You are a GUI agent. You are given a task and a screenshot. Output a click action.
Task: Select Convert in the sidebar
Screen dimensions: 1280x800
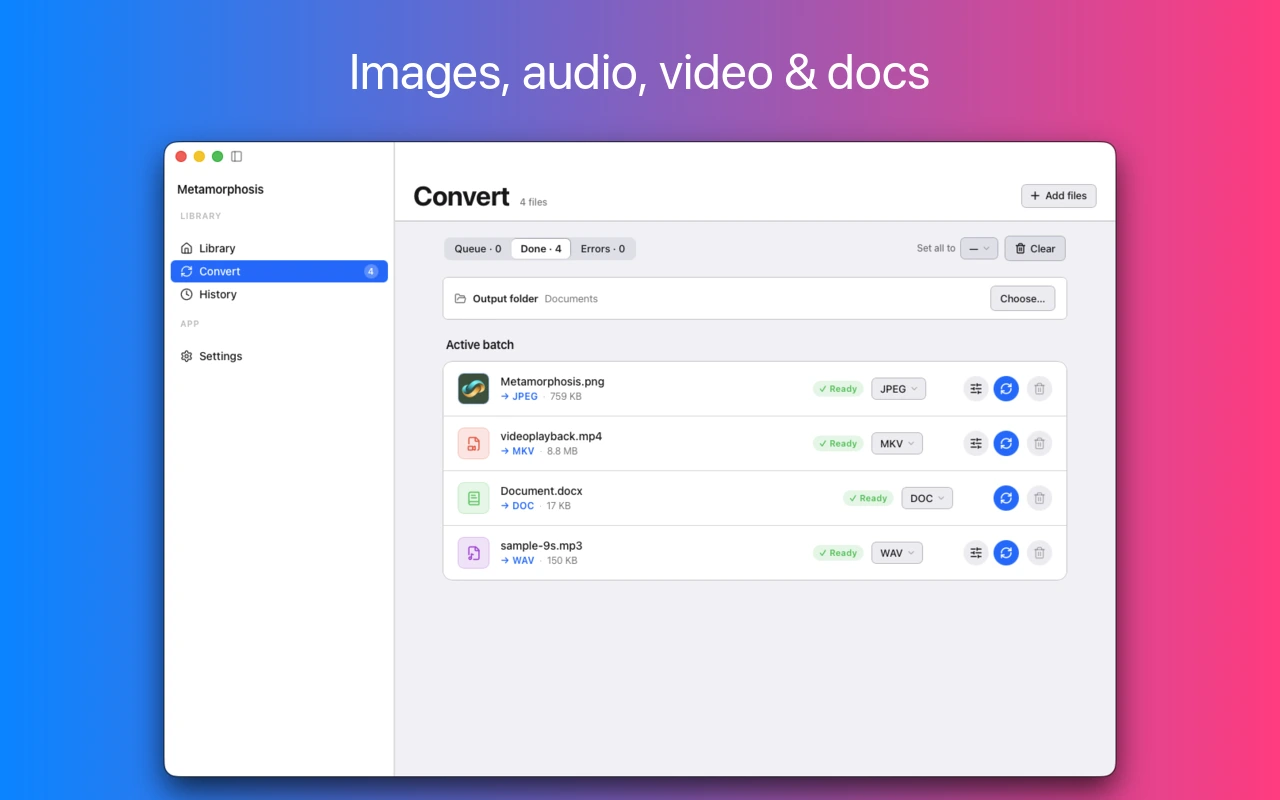[279, 271]
